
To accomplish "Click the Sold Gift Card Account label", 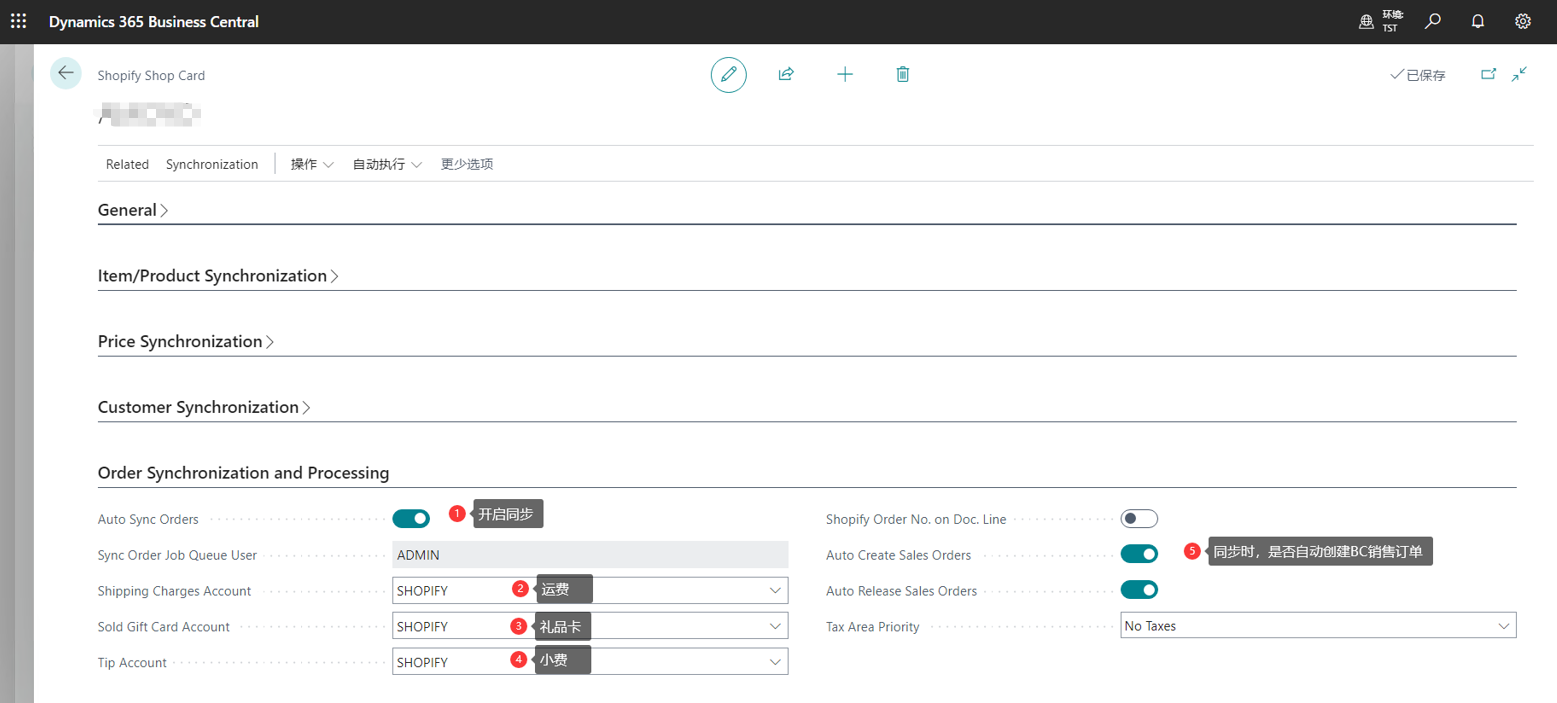I will tap(164, 627).
